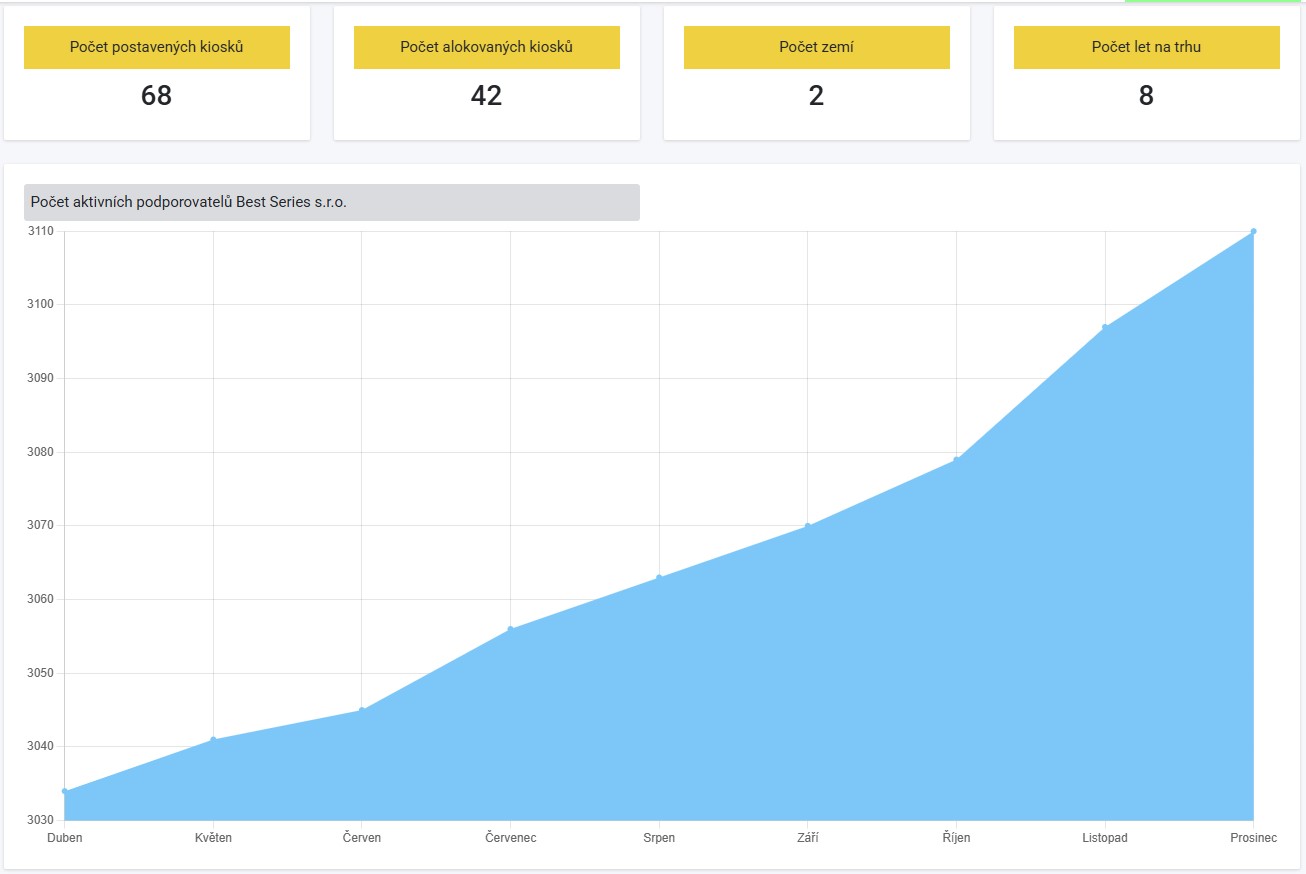Pick the Srpen data point on the chart

tap(659, 577)
